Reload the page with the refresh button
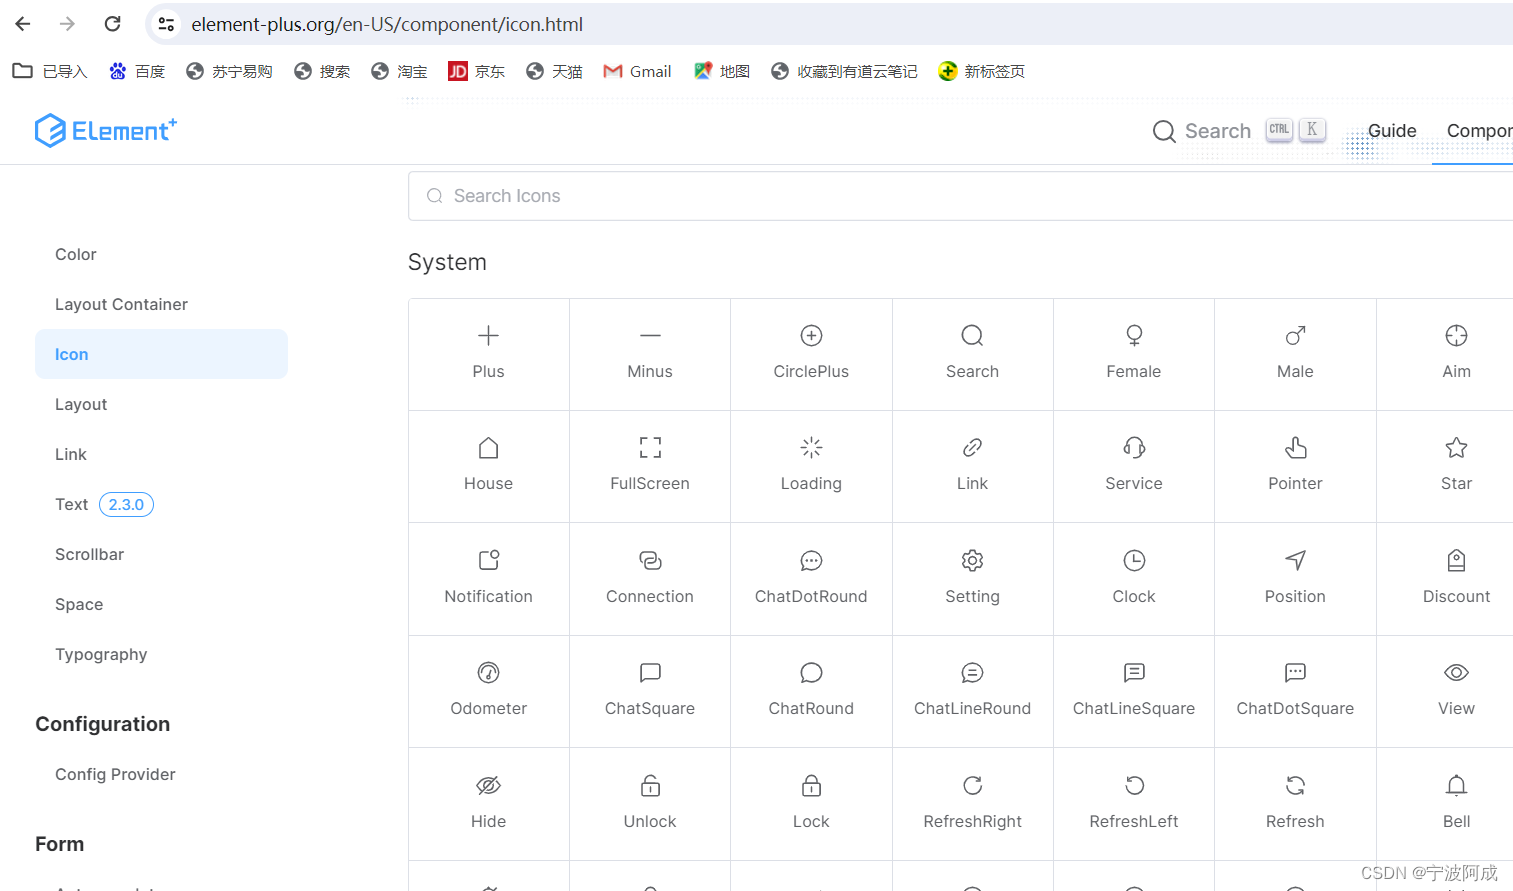This screenshot has width=1513, height=891. pos(112,23)
